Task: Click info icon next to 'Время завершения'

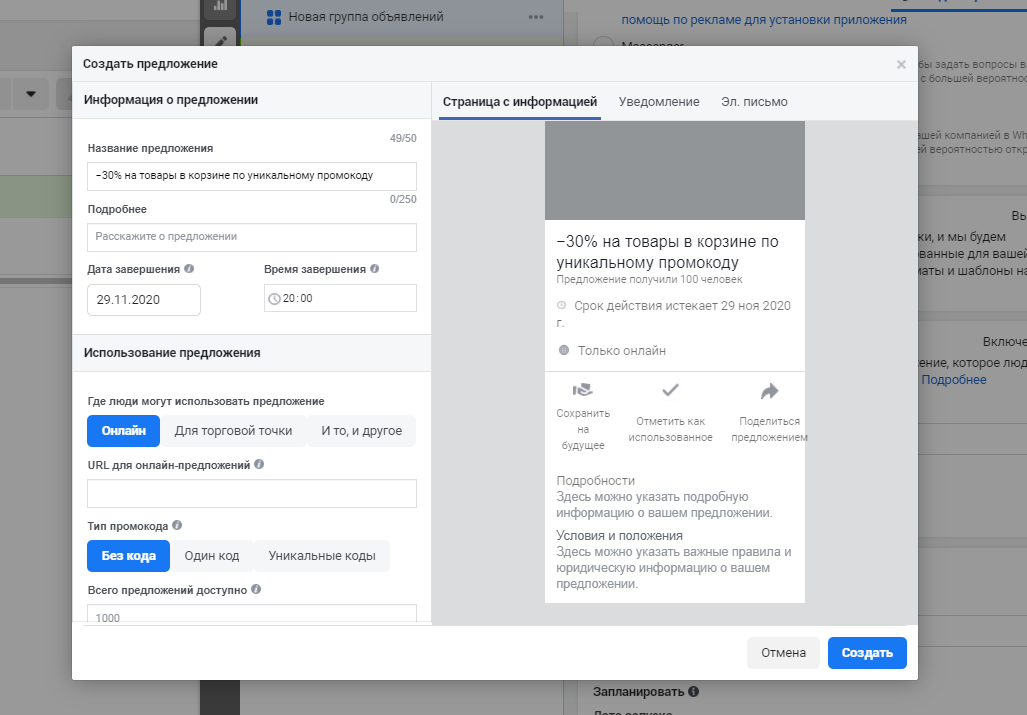Action: point(375,269)
